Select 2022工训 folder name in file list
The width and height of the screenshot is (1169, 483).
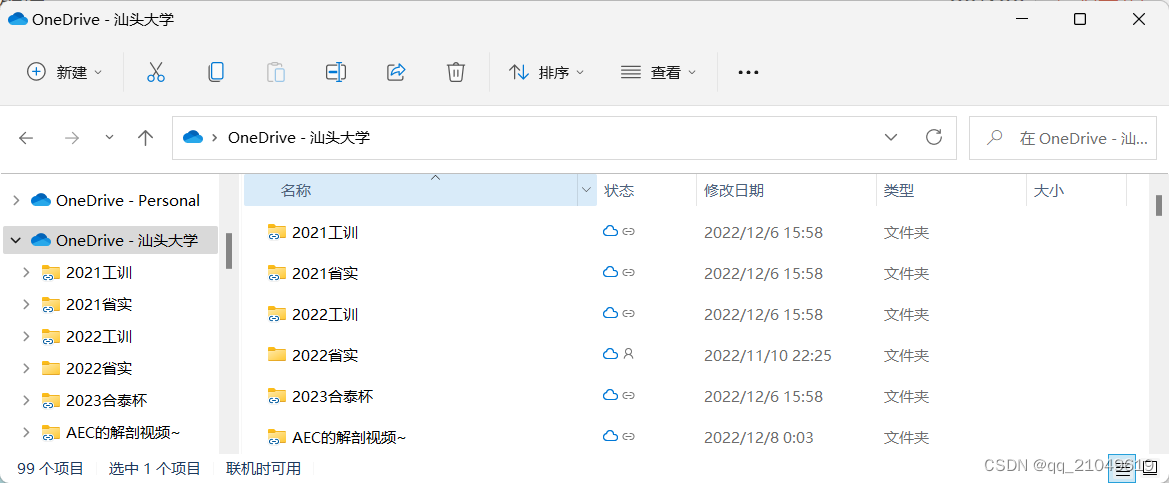pos(325,314)
